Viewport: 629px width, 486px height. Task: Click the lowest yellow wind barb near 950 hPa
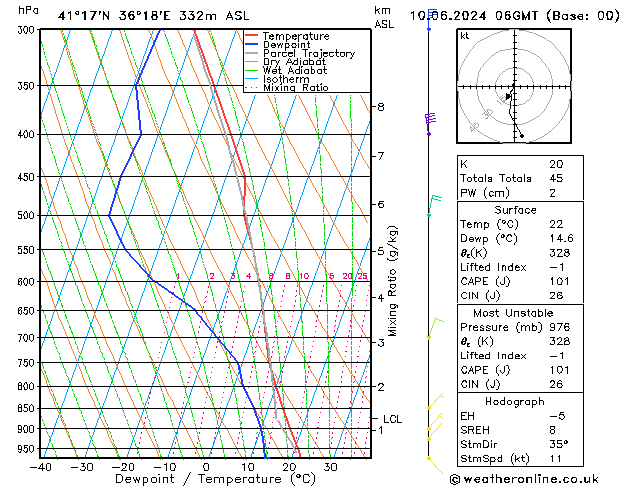pos(432,462)
